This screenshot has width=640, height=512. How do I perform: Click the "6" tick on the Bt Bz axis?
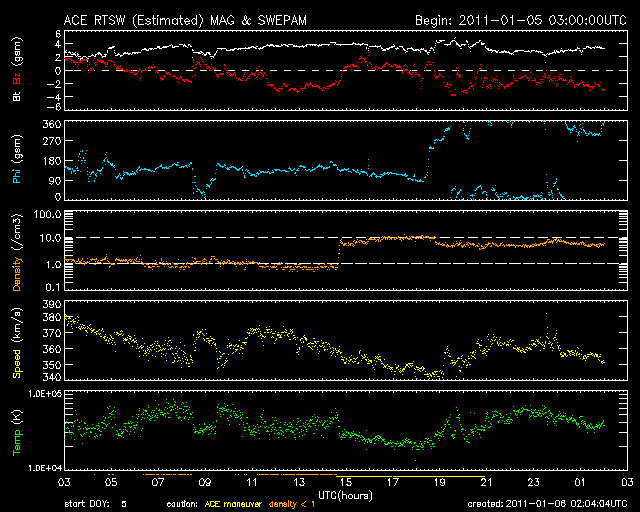[58, 34]
